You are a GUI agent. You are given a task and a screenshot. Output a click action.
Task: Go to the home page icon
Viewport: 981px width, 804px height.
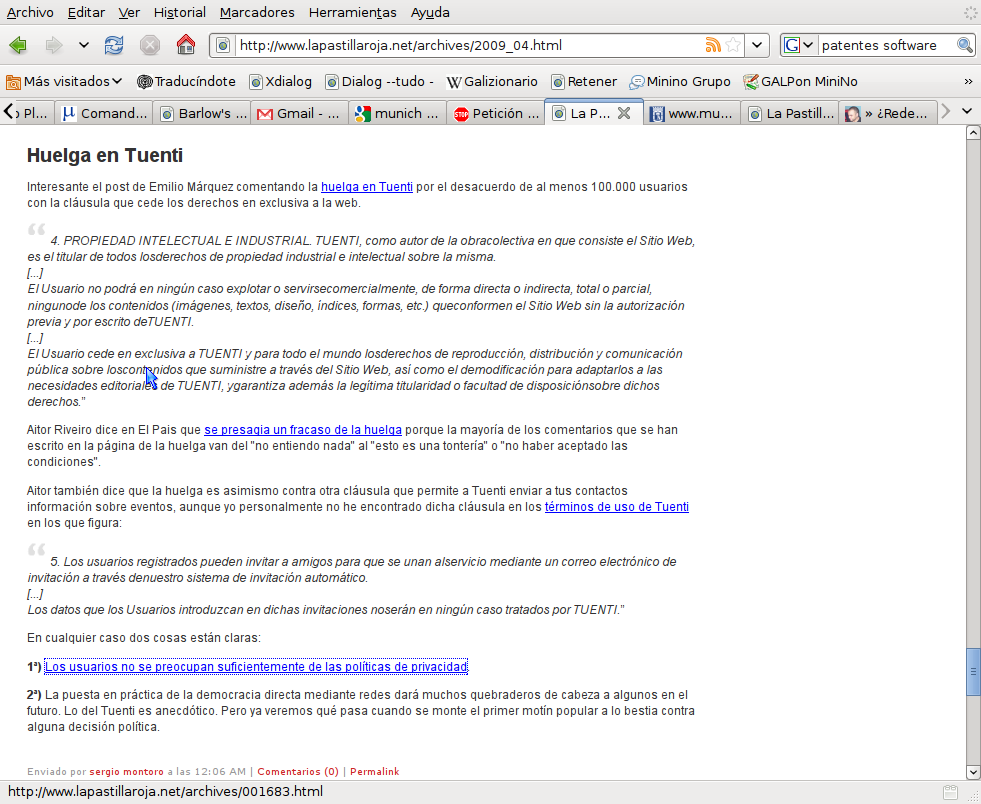186,45
